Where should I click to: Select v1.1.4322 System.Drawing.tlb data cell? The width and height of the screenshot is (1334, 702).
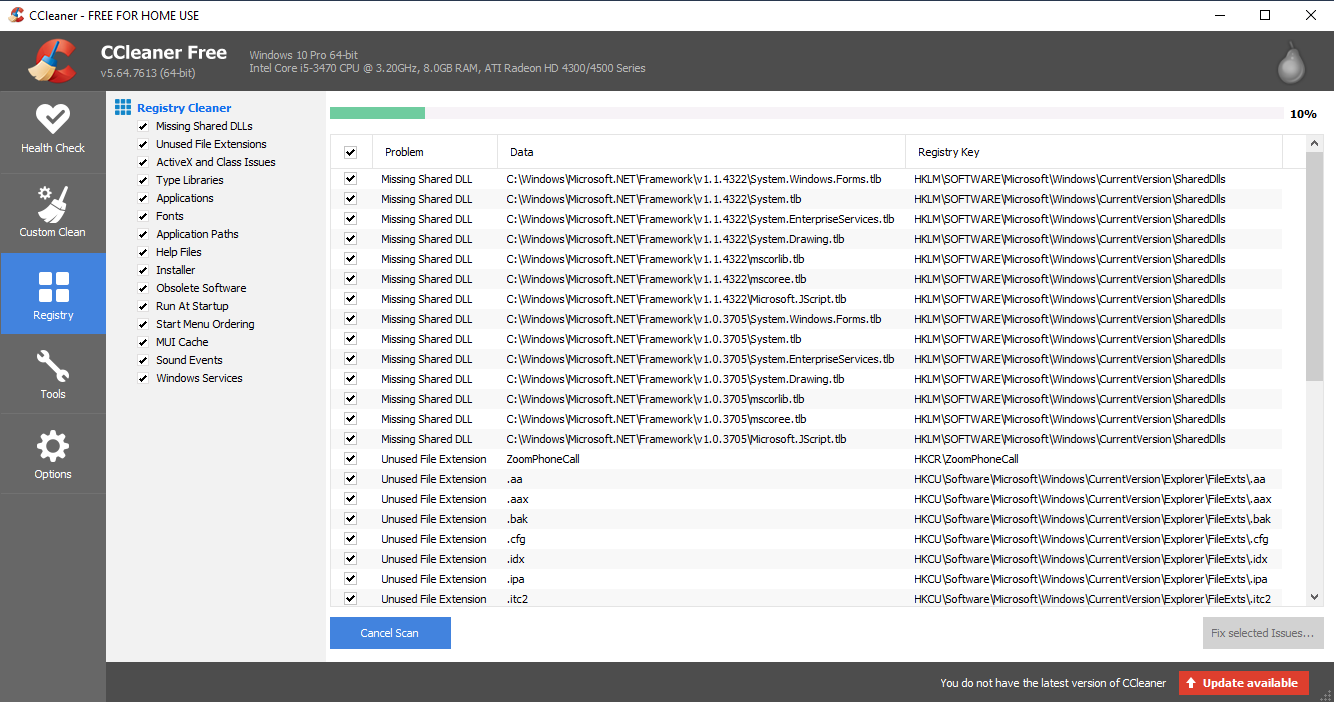pos(675,239)
